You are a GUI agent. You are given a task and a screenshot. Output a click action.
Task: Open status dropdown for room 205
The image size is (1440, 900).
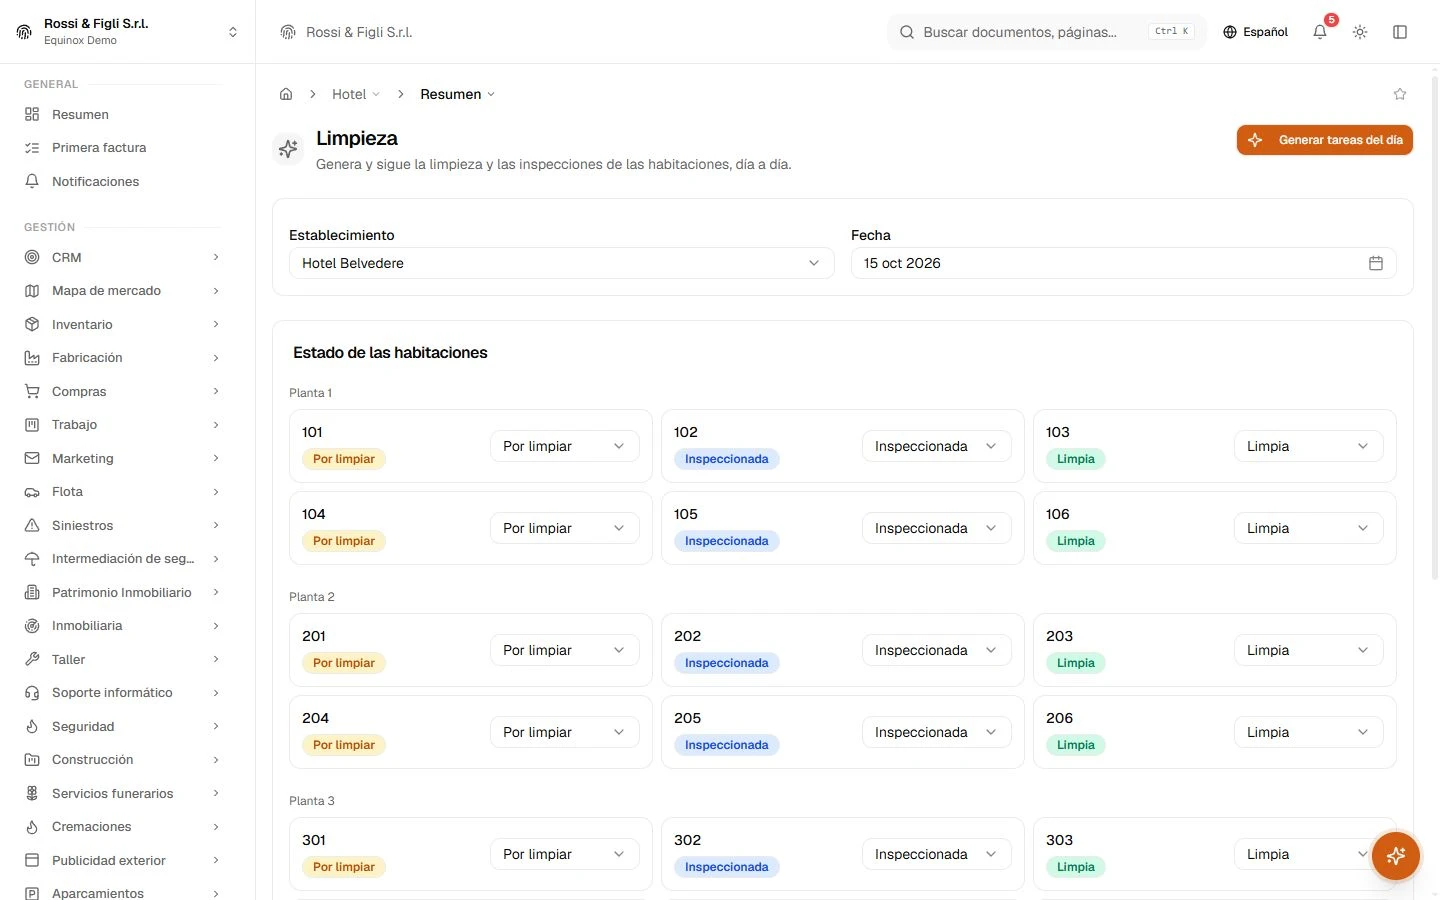point(936,732)
